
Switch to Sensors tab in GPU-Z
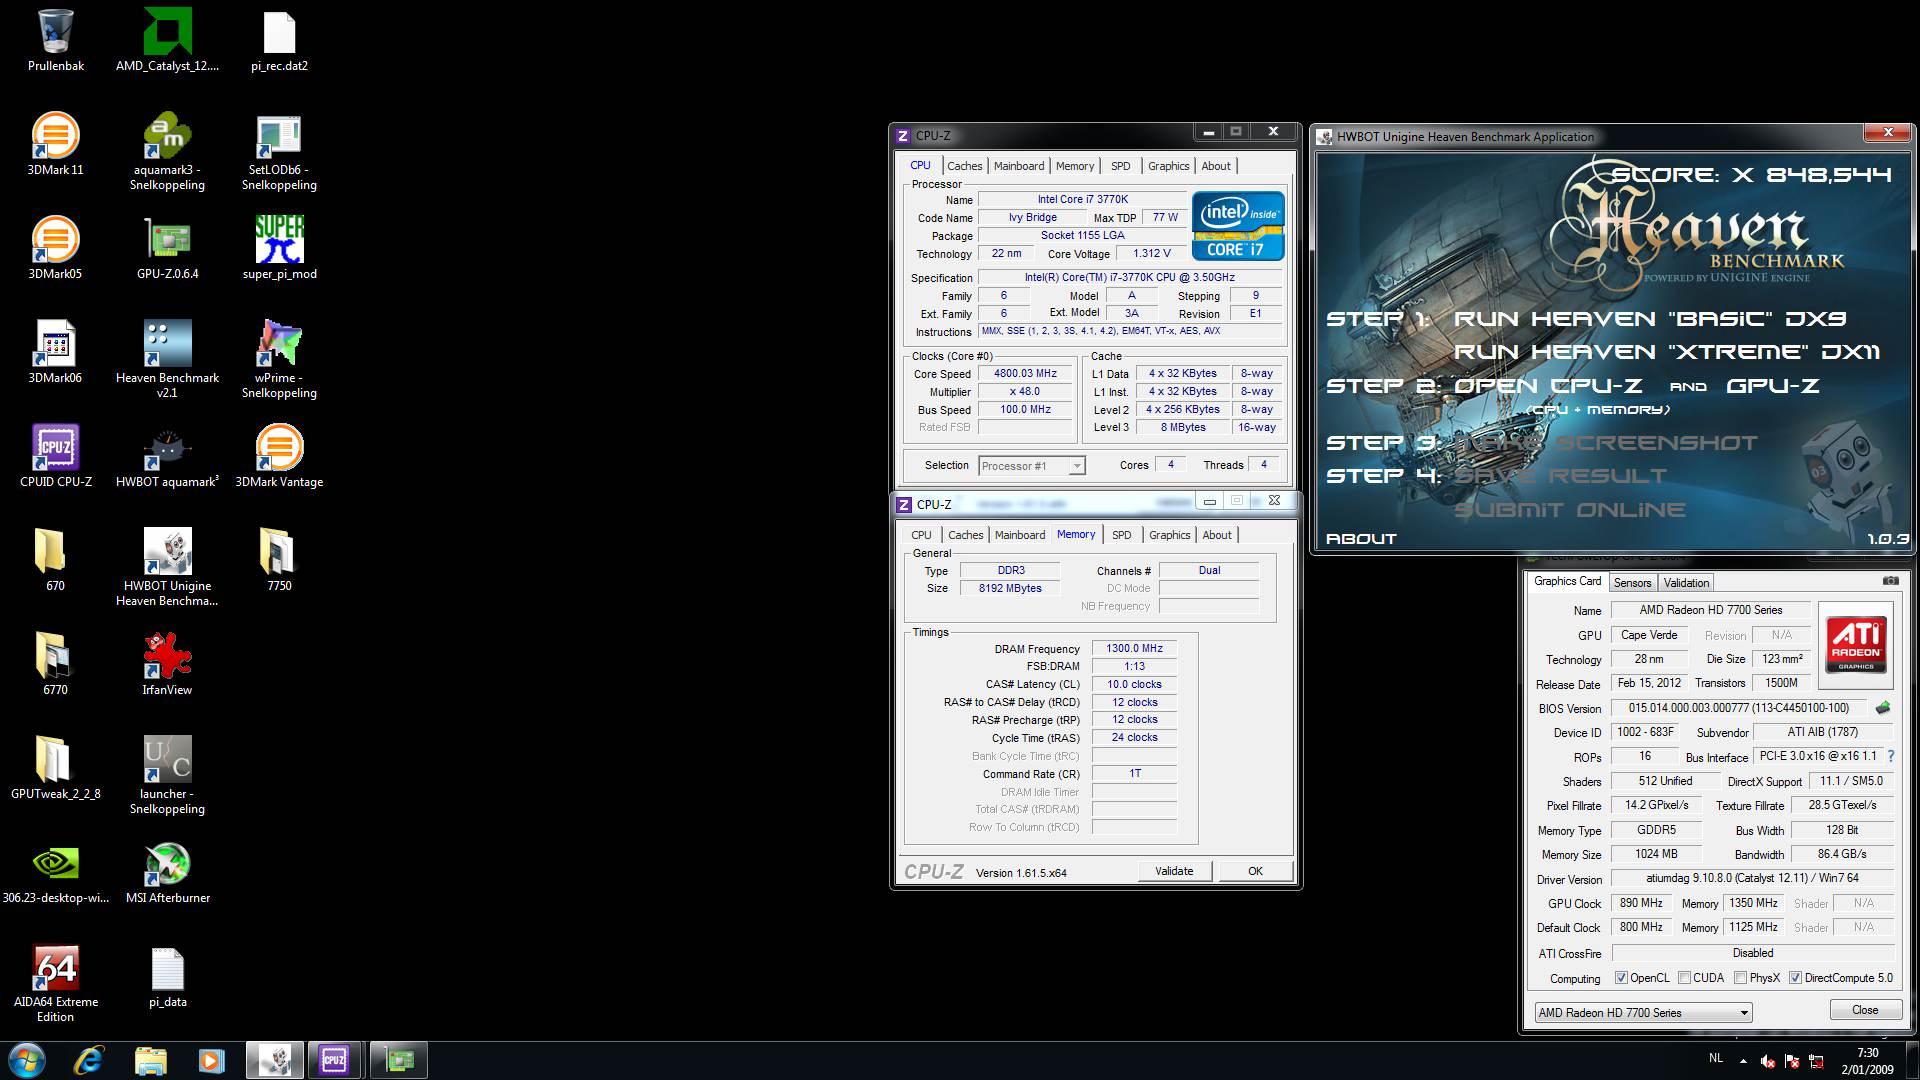pyautogui.click(x=1632, y=583)
